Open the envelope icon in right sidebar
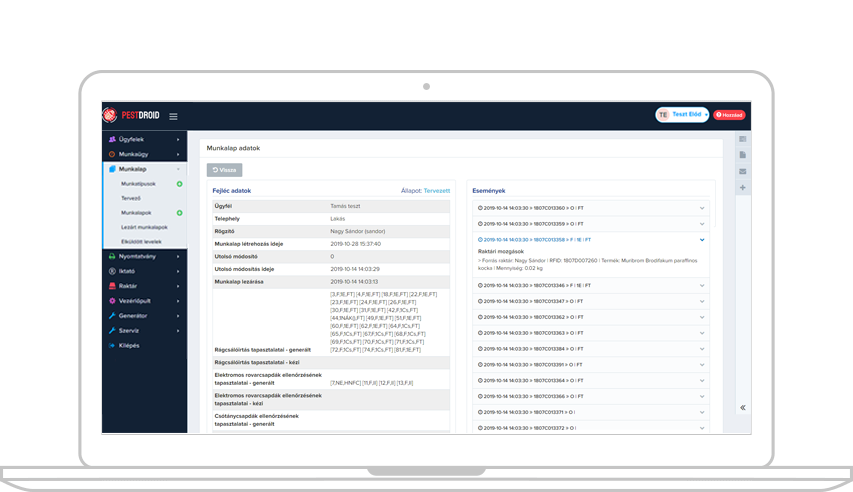The width and height of the screenshot is (853, 492). (742, 171)
